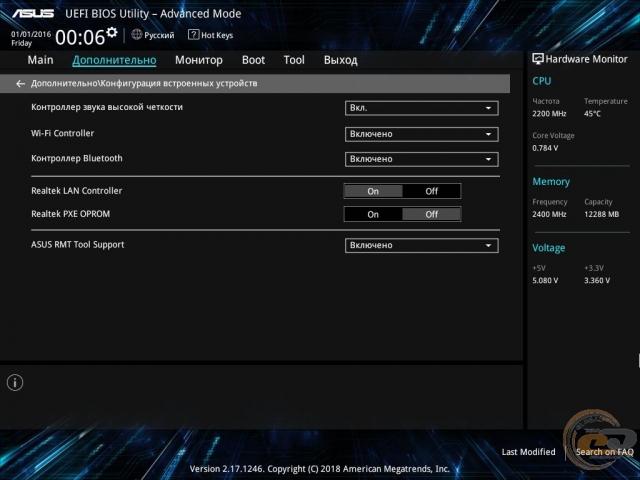Image resolution: width=640 pixels, height=480 pixels.
Task: Open the Wi-Fi Controller dropdown
Action: pyautogui.click(x=422, y=134)
